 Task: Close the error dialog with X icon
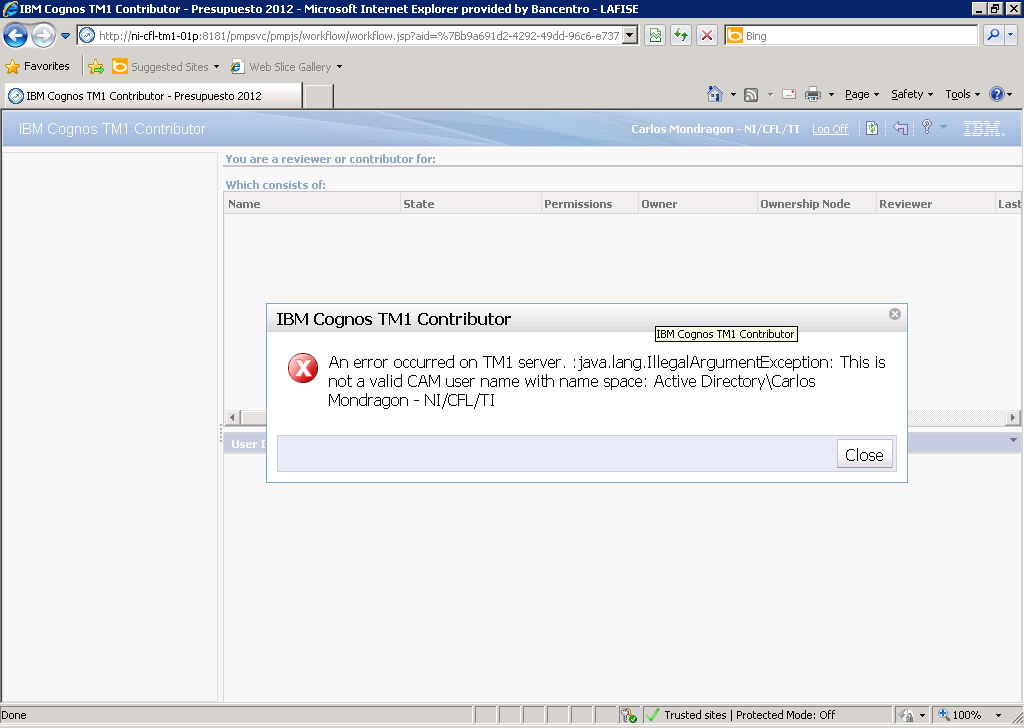coord(895,314)
